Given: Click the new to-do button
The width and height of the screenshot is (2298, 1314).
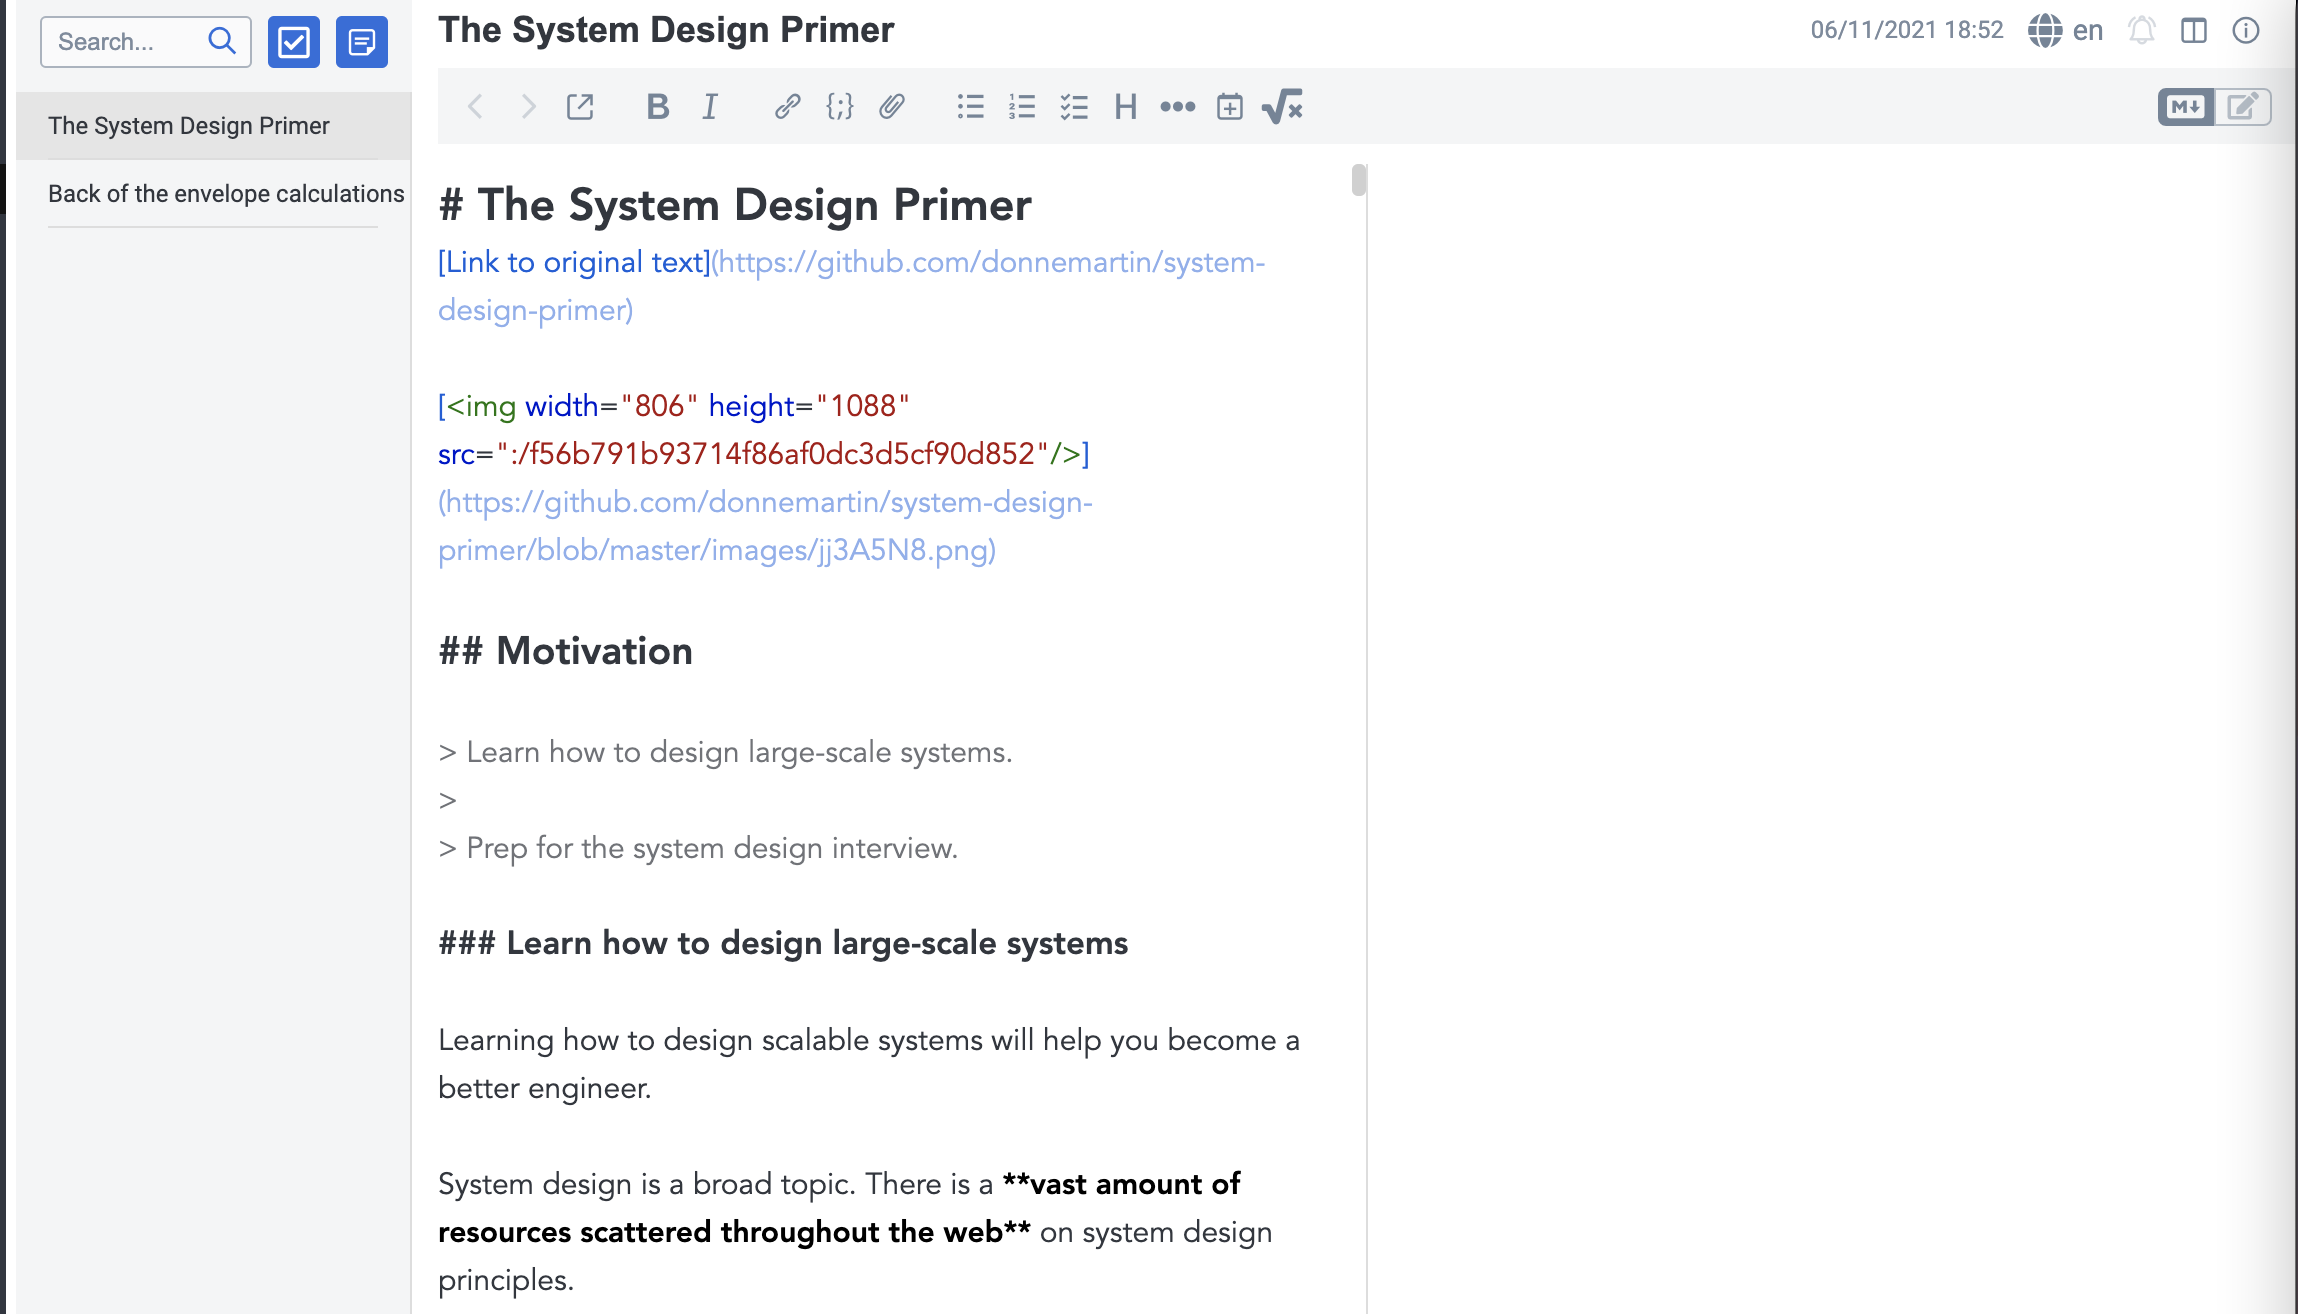Looking at the screenshot, I should coord(293,42).
